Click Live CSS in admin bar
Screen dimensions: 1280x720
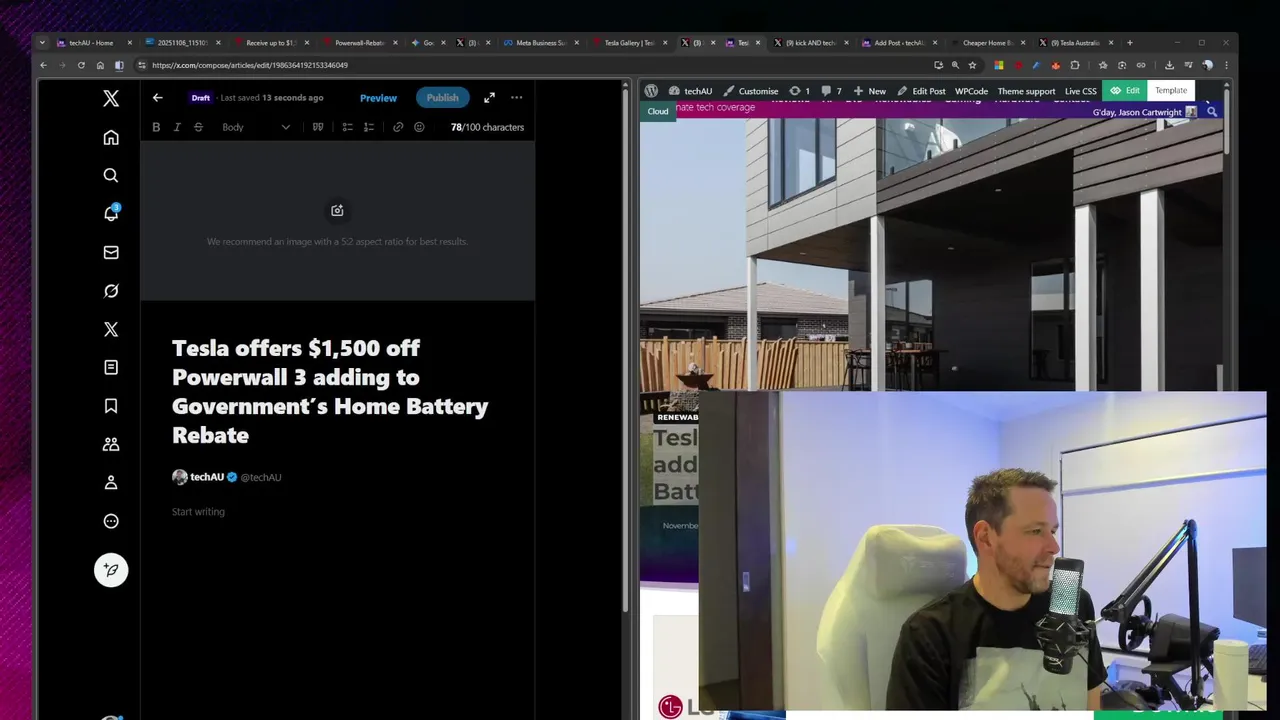1080,91
